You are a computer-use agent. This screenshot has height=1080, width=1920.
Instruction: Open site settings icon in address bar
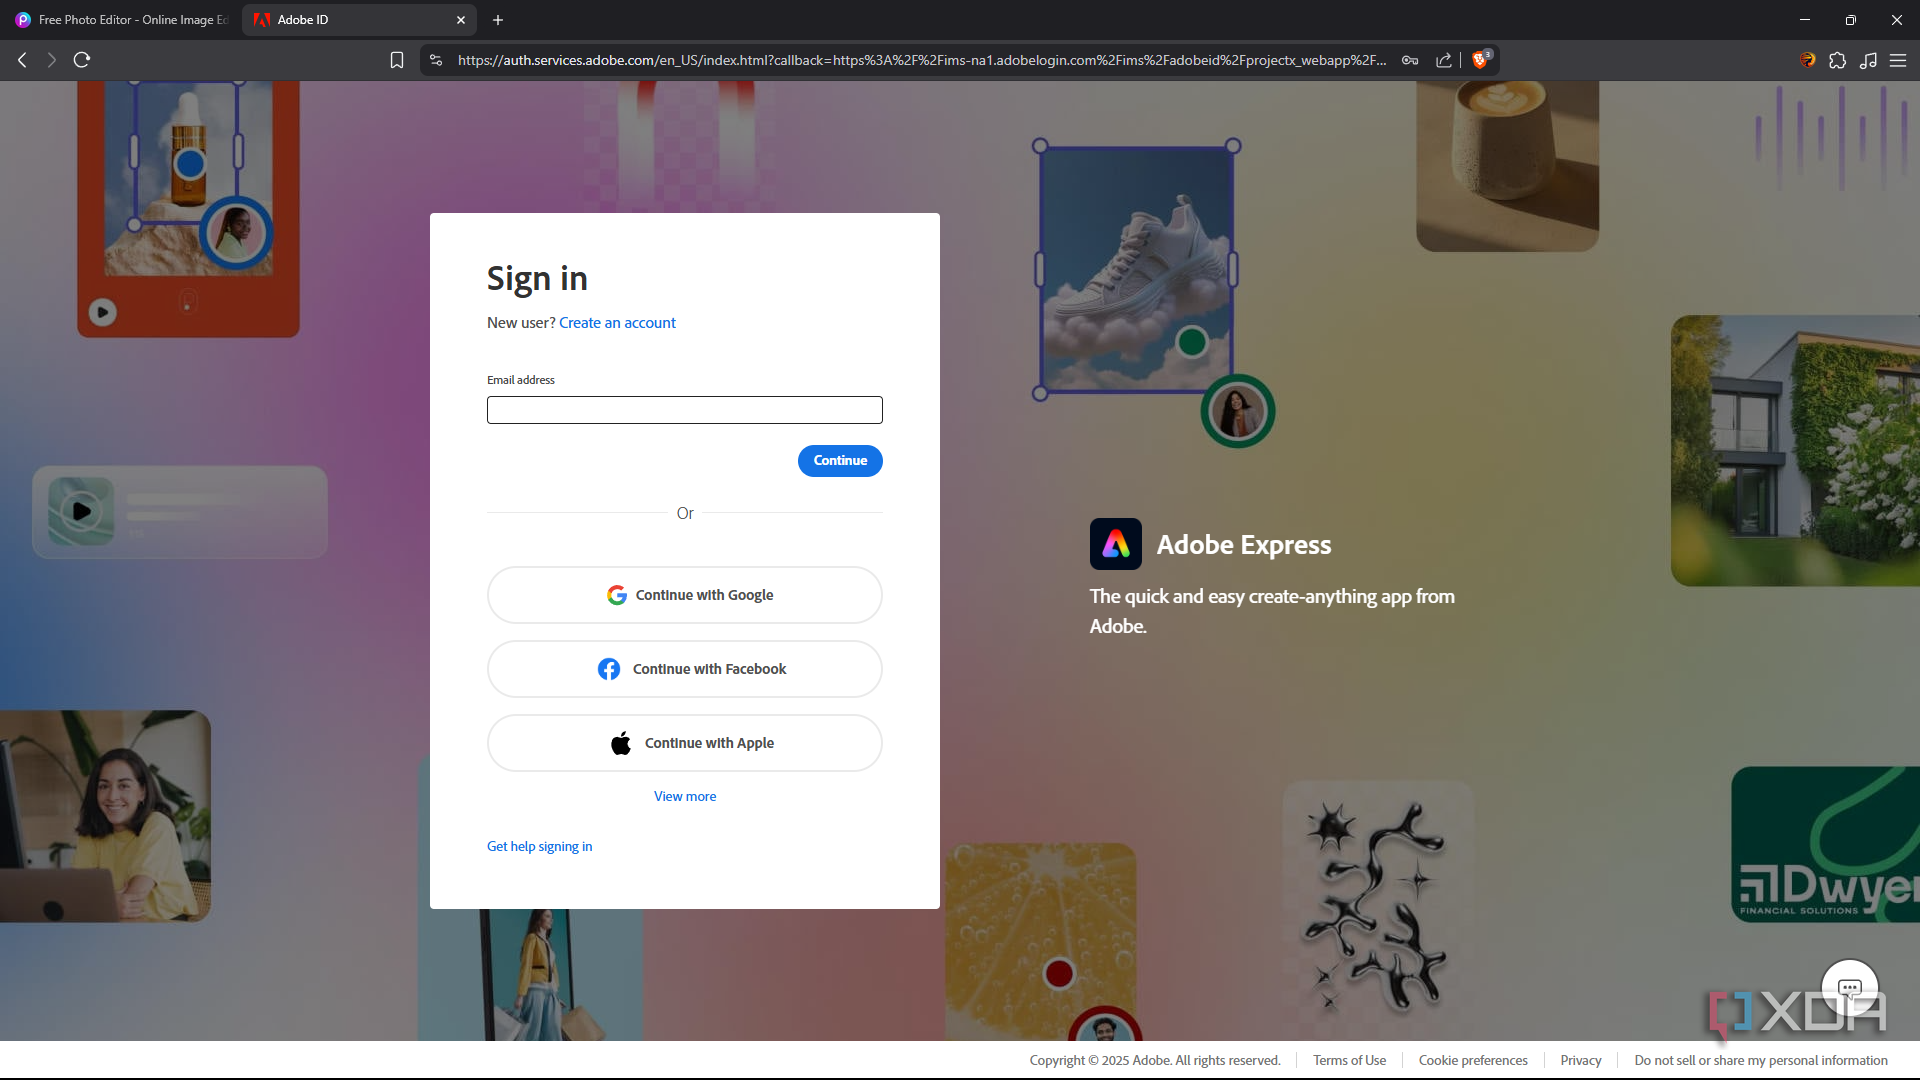click(436, 60)
